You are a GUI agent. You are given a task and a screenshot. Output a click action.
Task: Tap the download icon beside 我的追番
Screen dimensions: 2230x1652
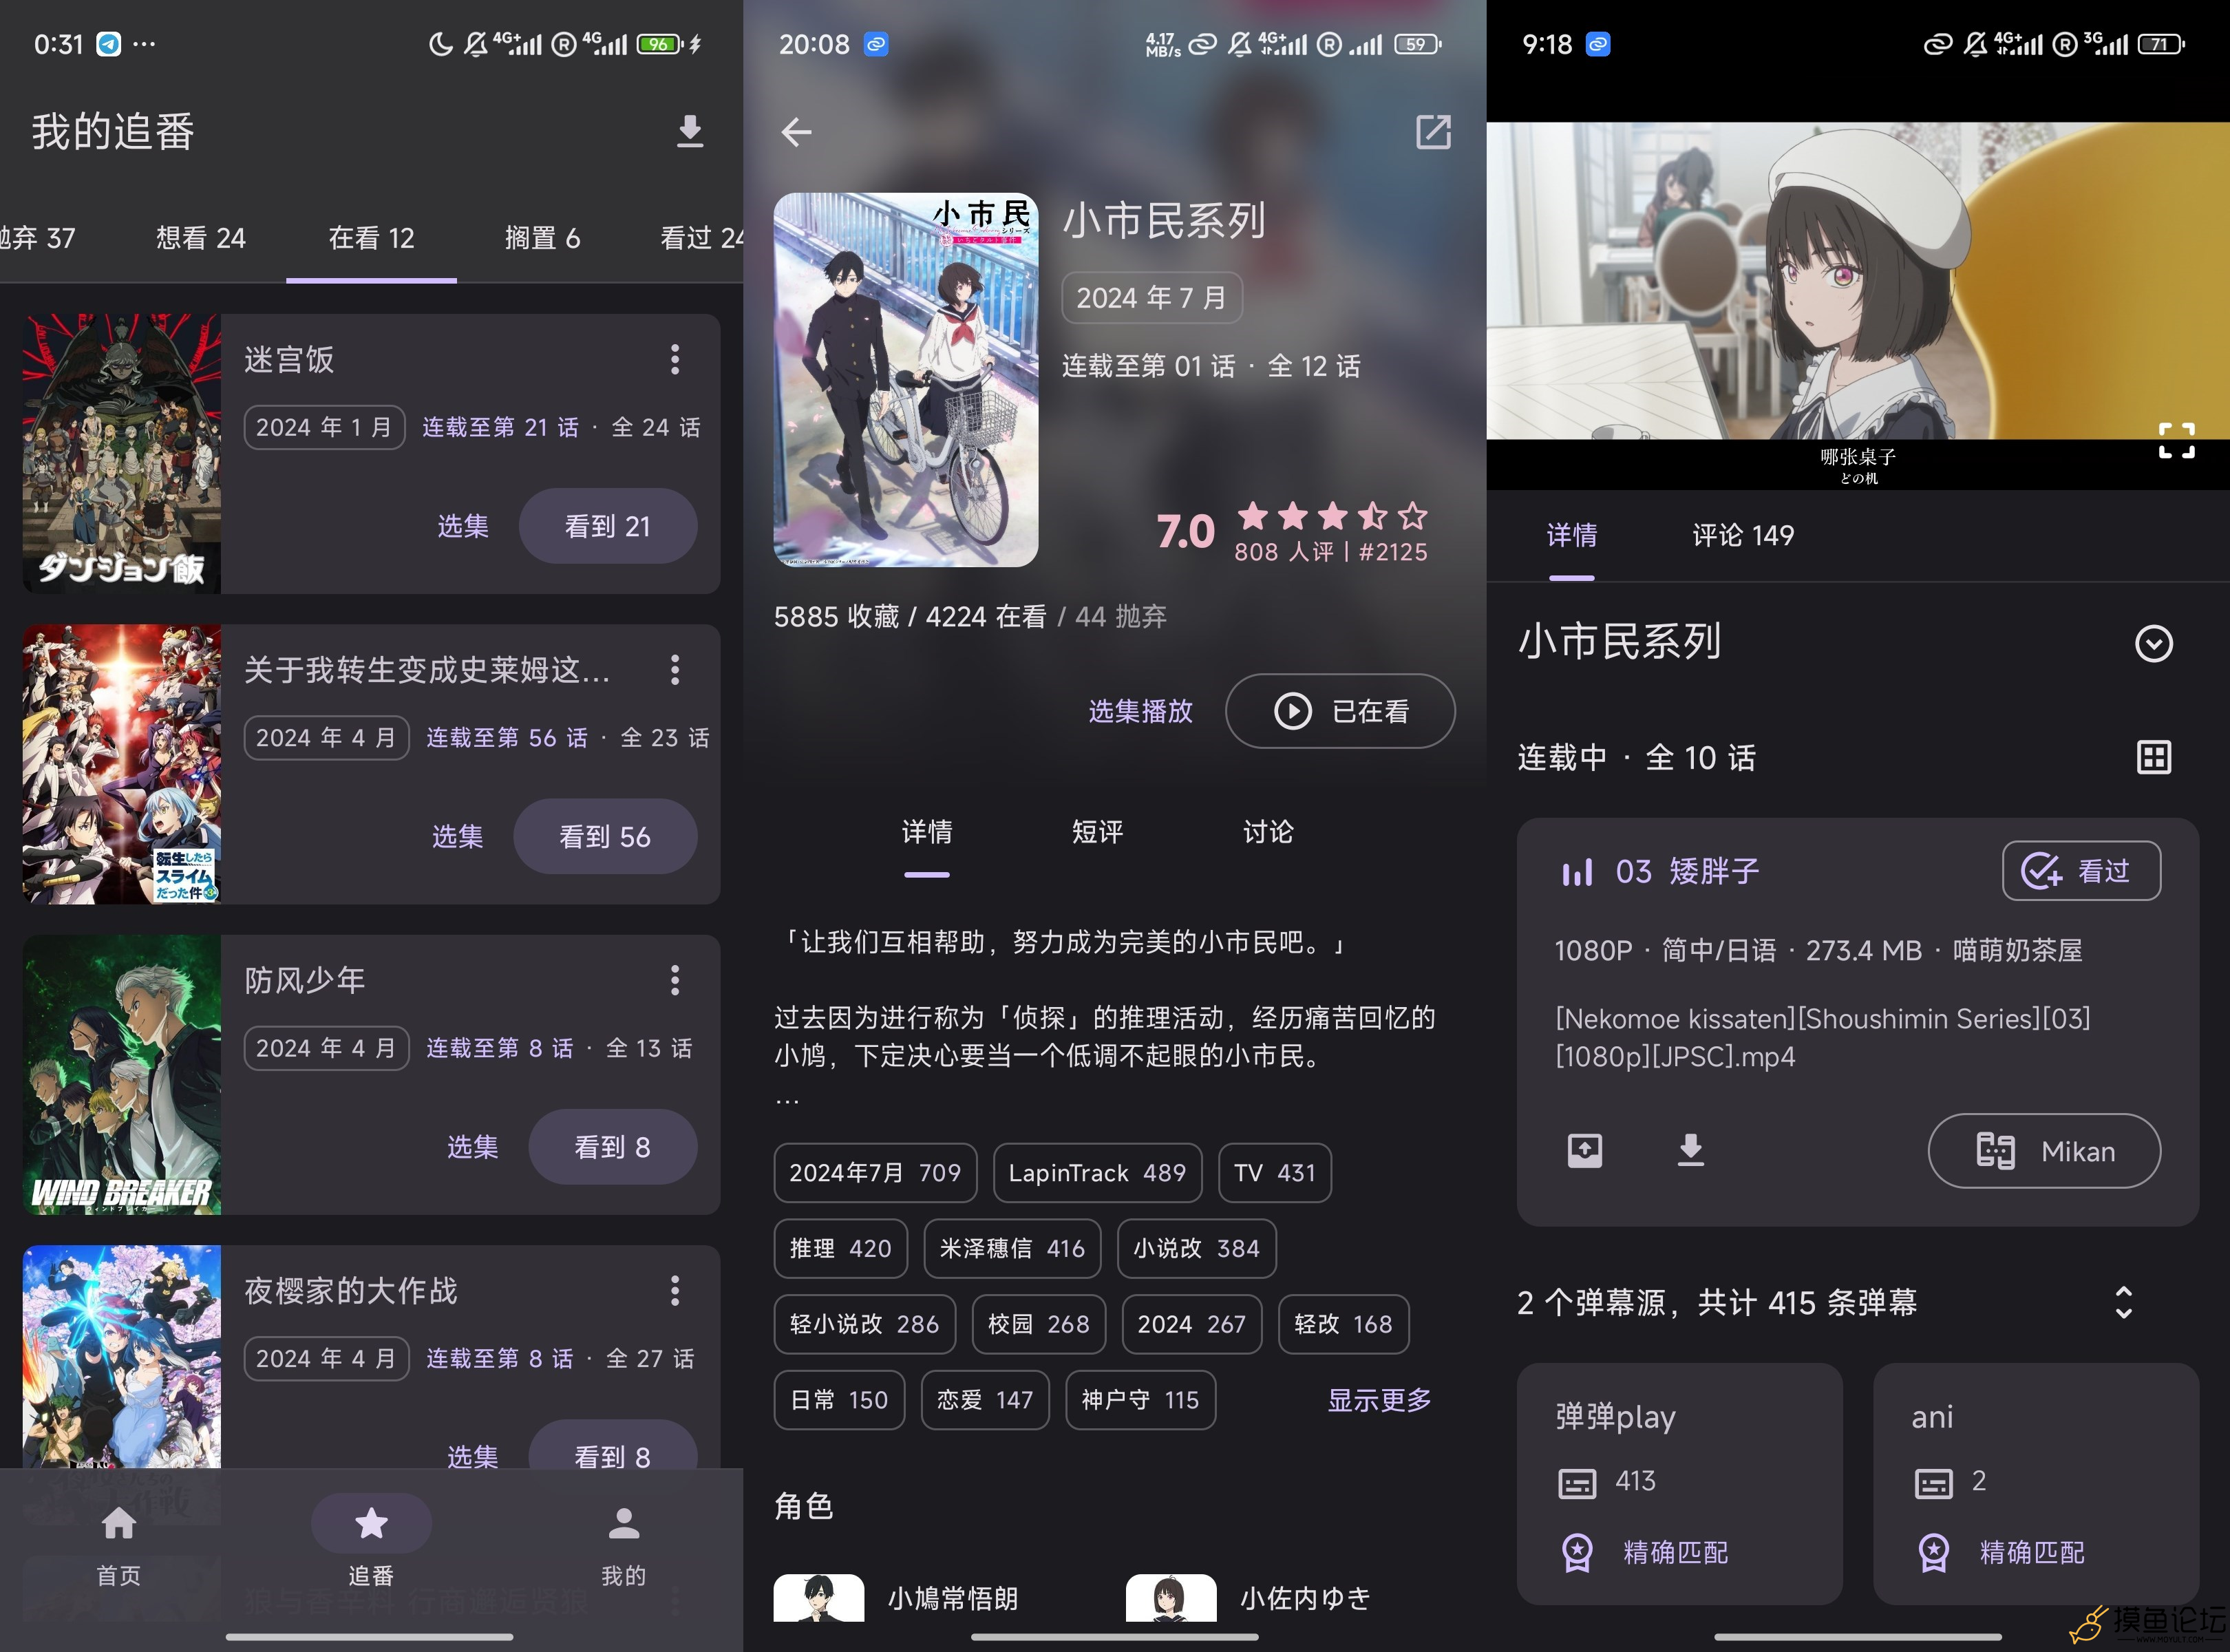[690, 131]
